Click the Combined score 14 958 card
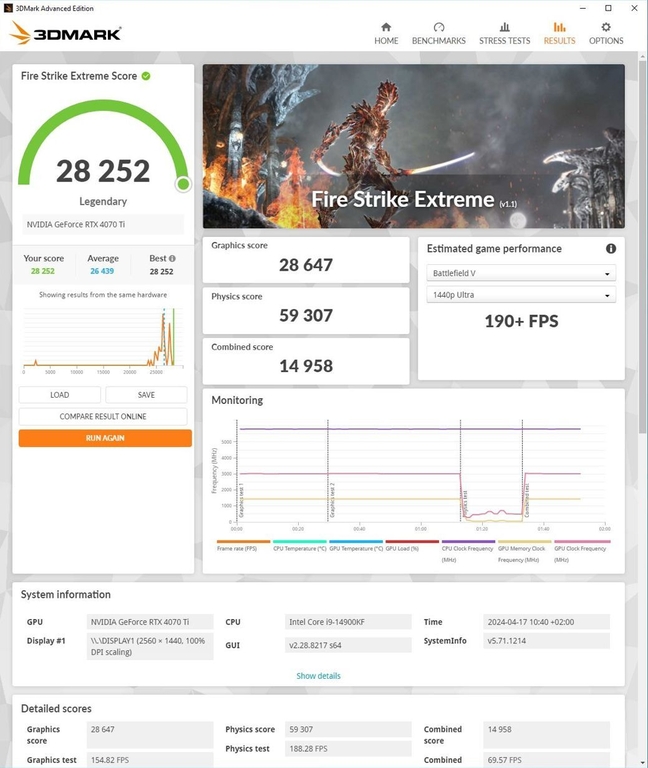 [306, 361]
